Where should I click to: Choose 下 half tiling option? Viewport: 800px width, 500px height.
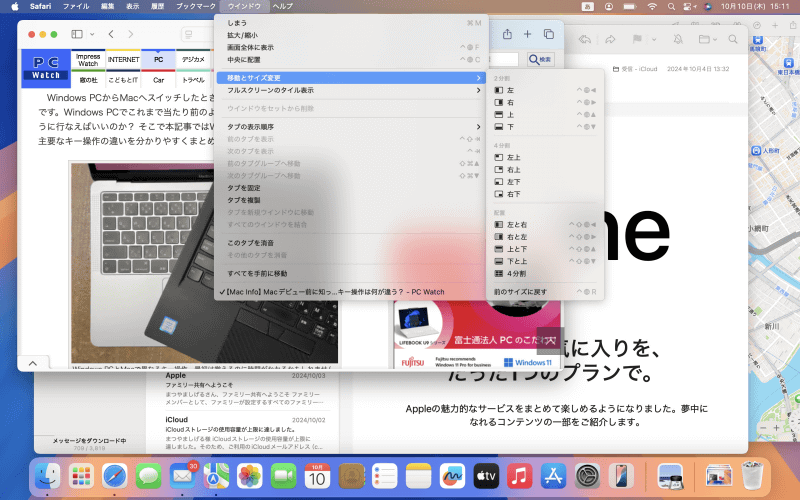tap(545, 127)
